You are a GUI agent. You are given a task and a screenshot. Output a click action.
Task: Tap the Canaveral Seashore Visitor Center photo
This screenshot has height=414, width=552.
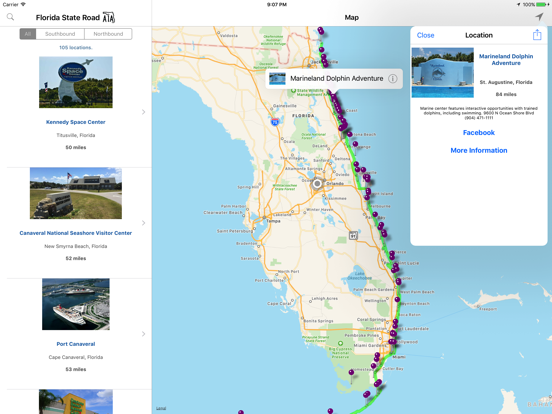[x=76, y=193]
